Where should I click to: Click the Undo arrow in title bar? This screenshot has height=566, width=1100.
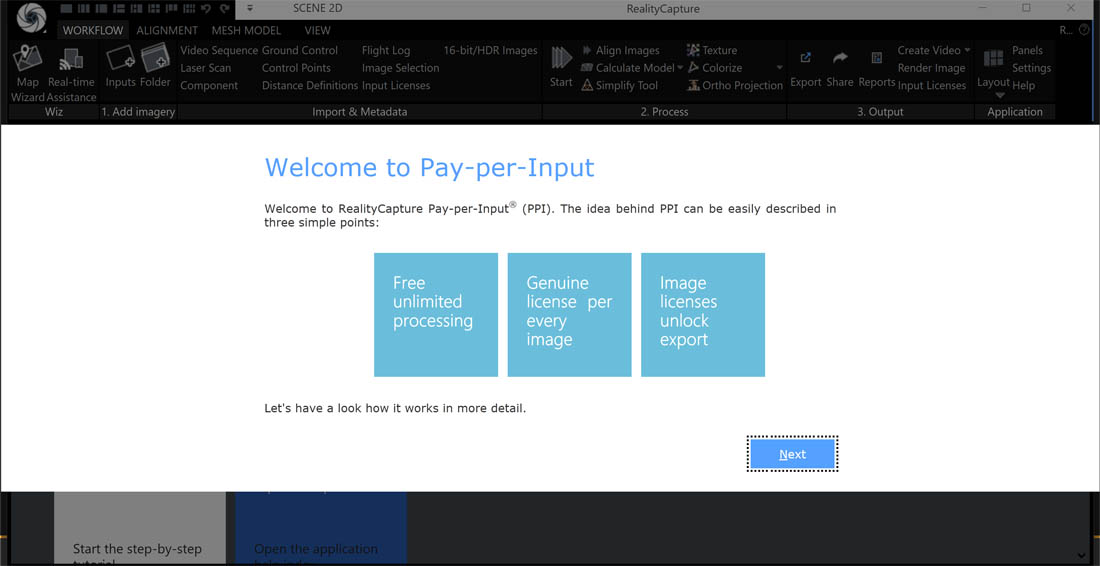tap(206, 8)
